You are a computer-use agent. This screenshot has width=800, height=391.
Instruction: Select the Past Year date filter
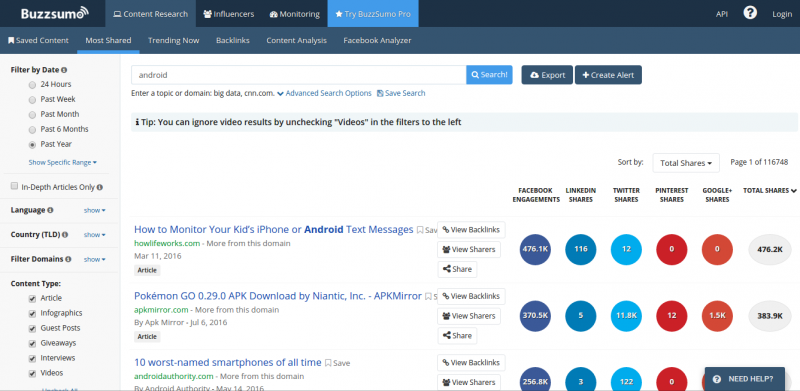pos(32,144)
